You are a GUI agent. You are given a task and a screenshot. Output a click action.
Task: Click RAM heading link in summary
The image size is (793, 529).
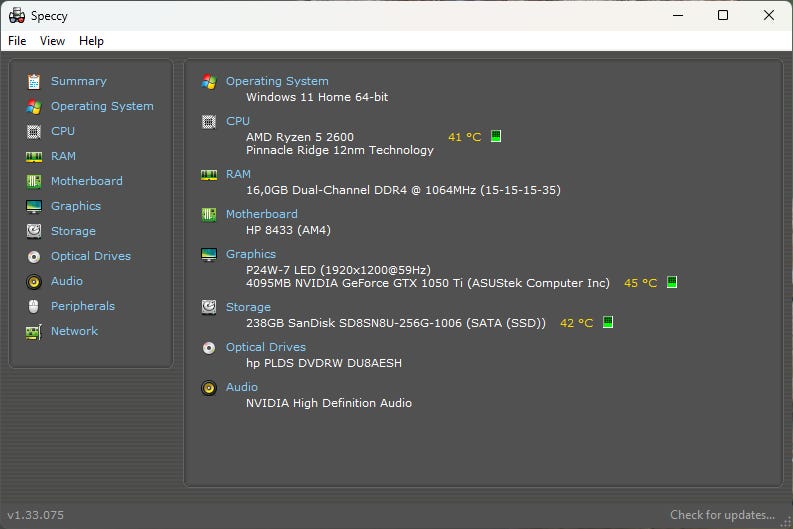[x=238, y=174]
